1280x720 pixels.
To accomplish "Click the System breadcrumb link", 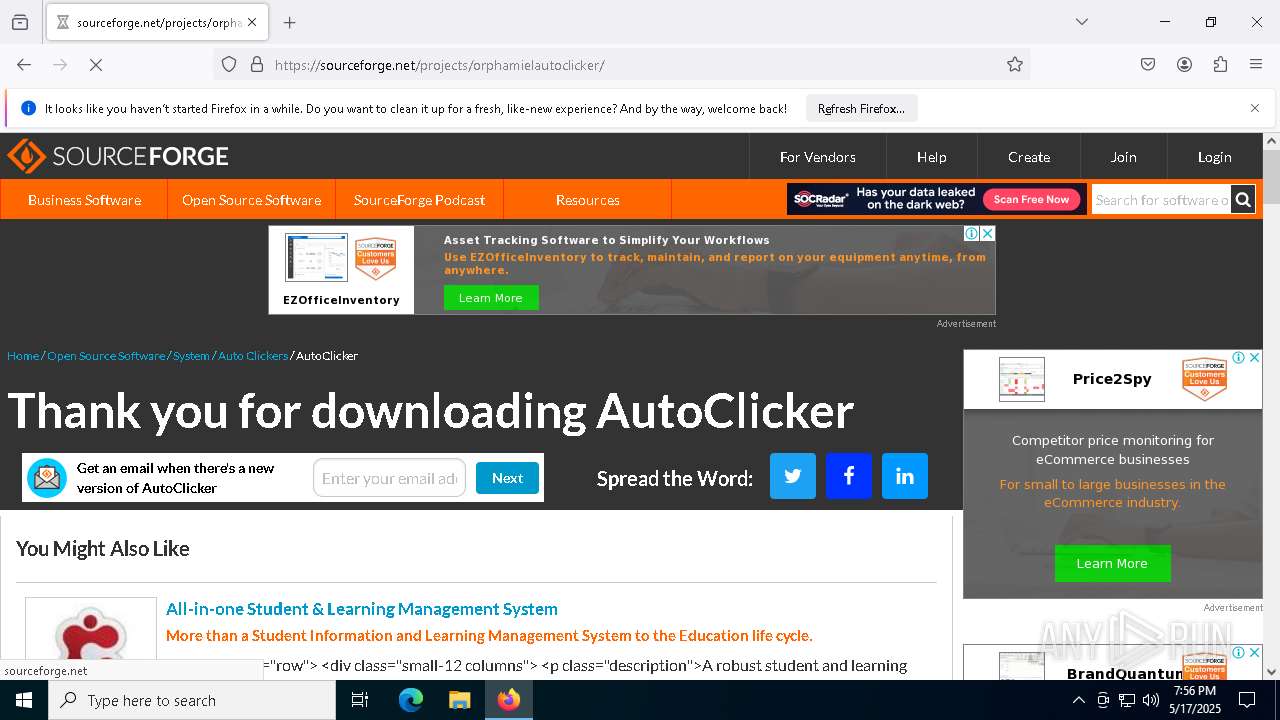I will point(191,356).
